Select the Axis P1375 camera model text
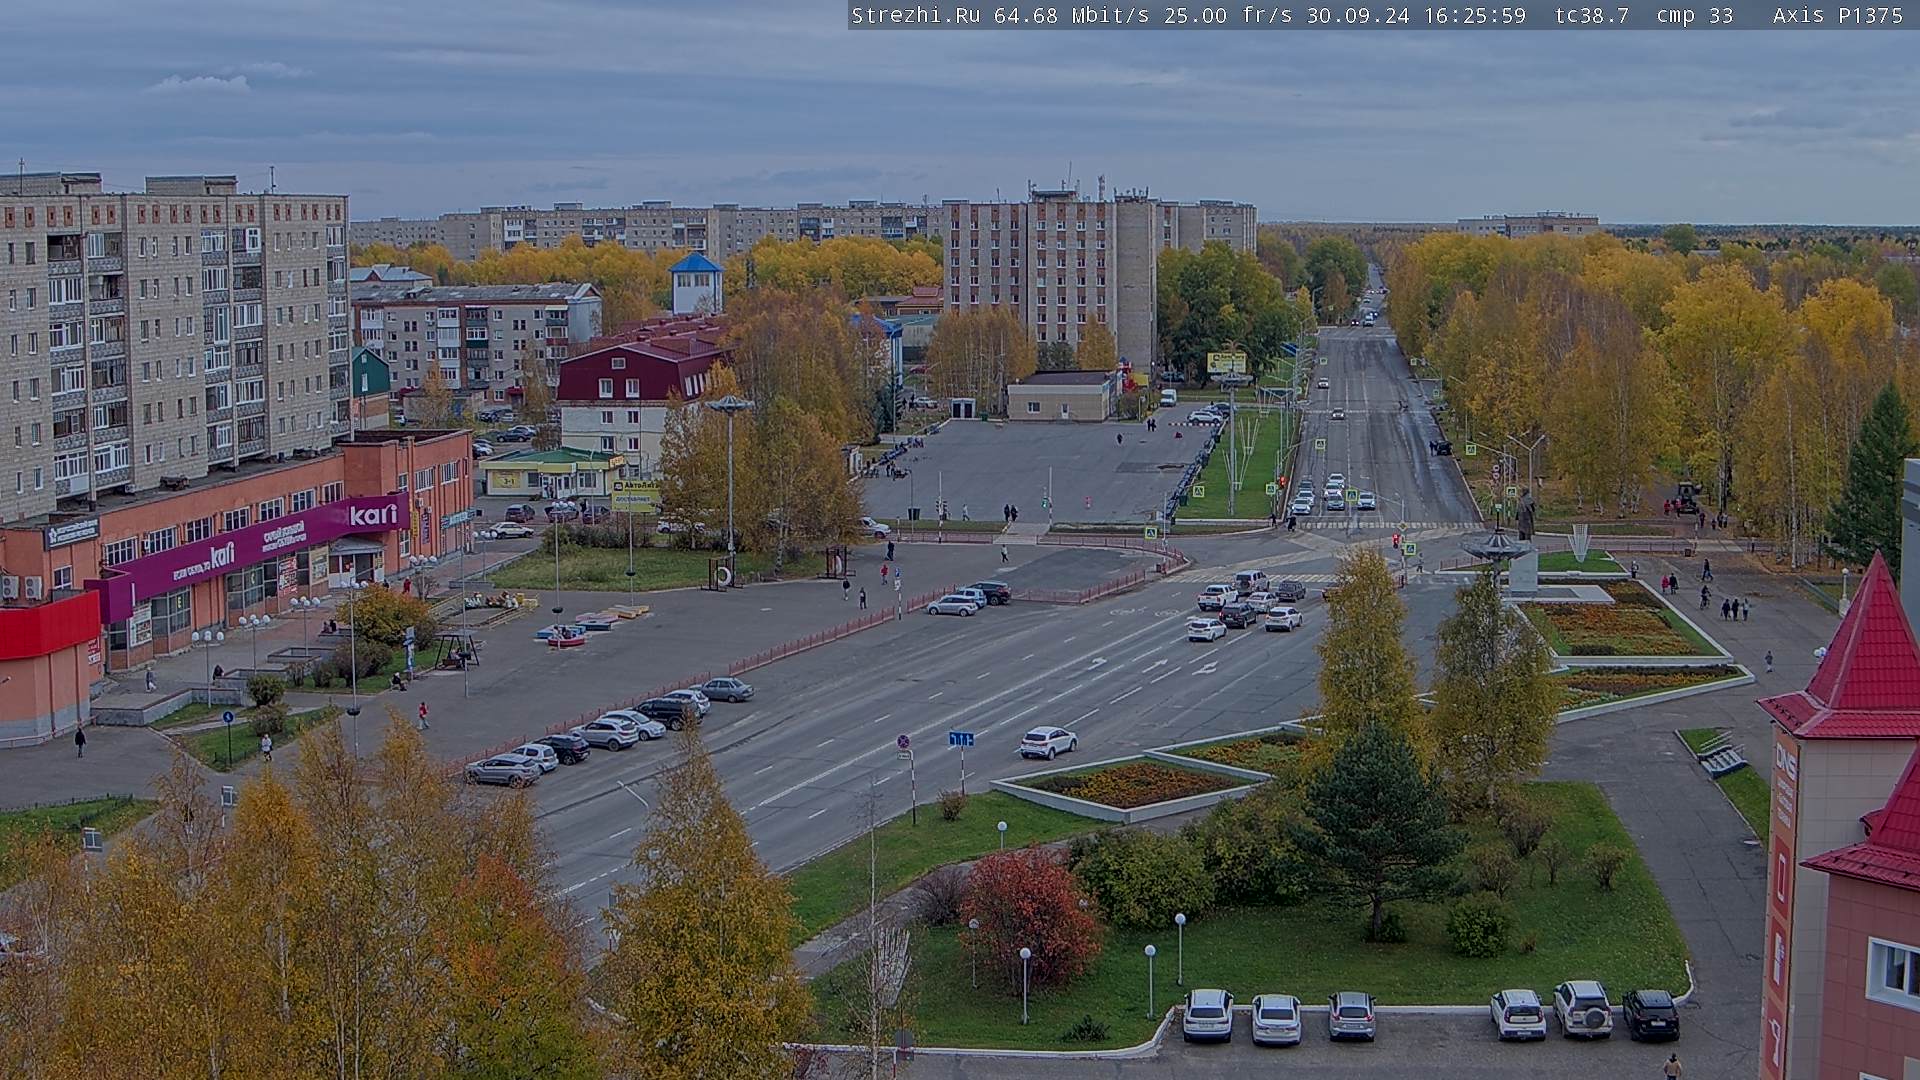 click(x=1838, y=15)
